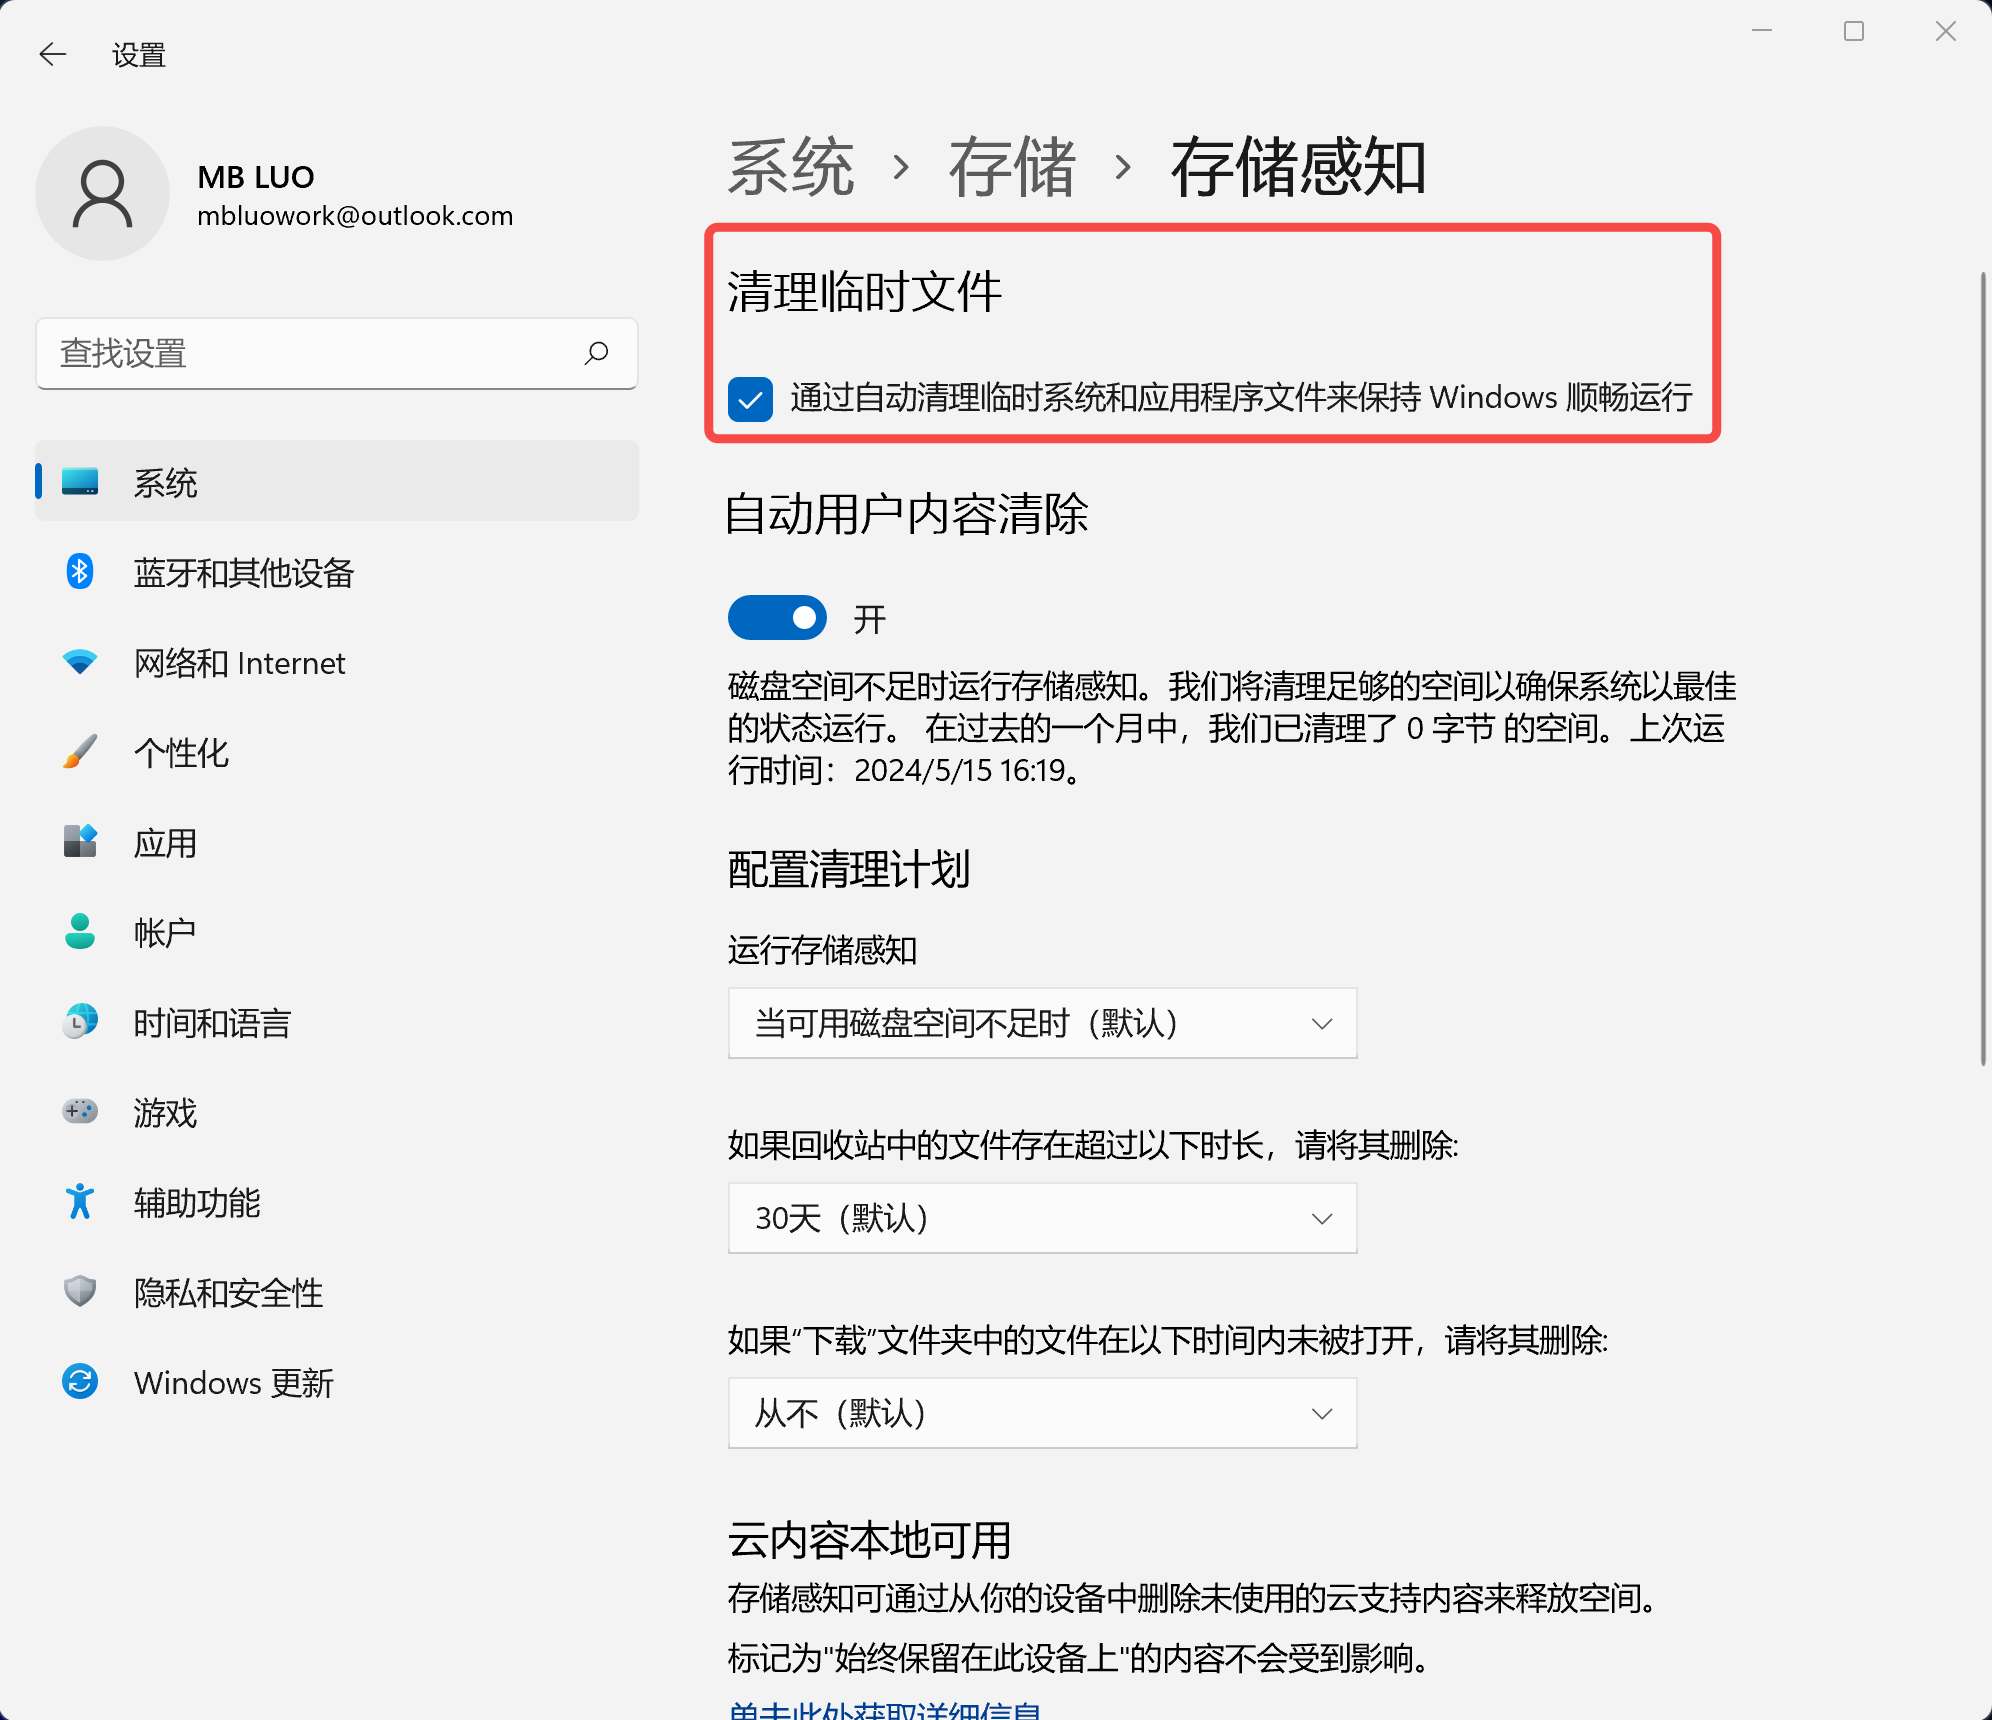Go to the 存储 breadcrumb page
The image size is (1992, 1720).
point(1013,169)
